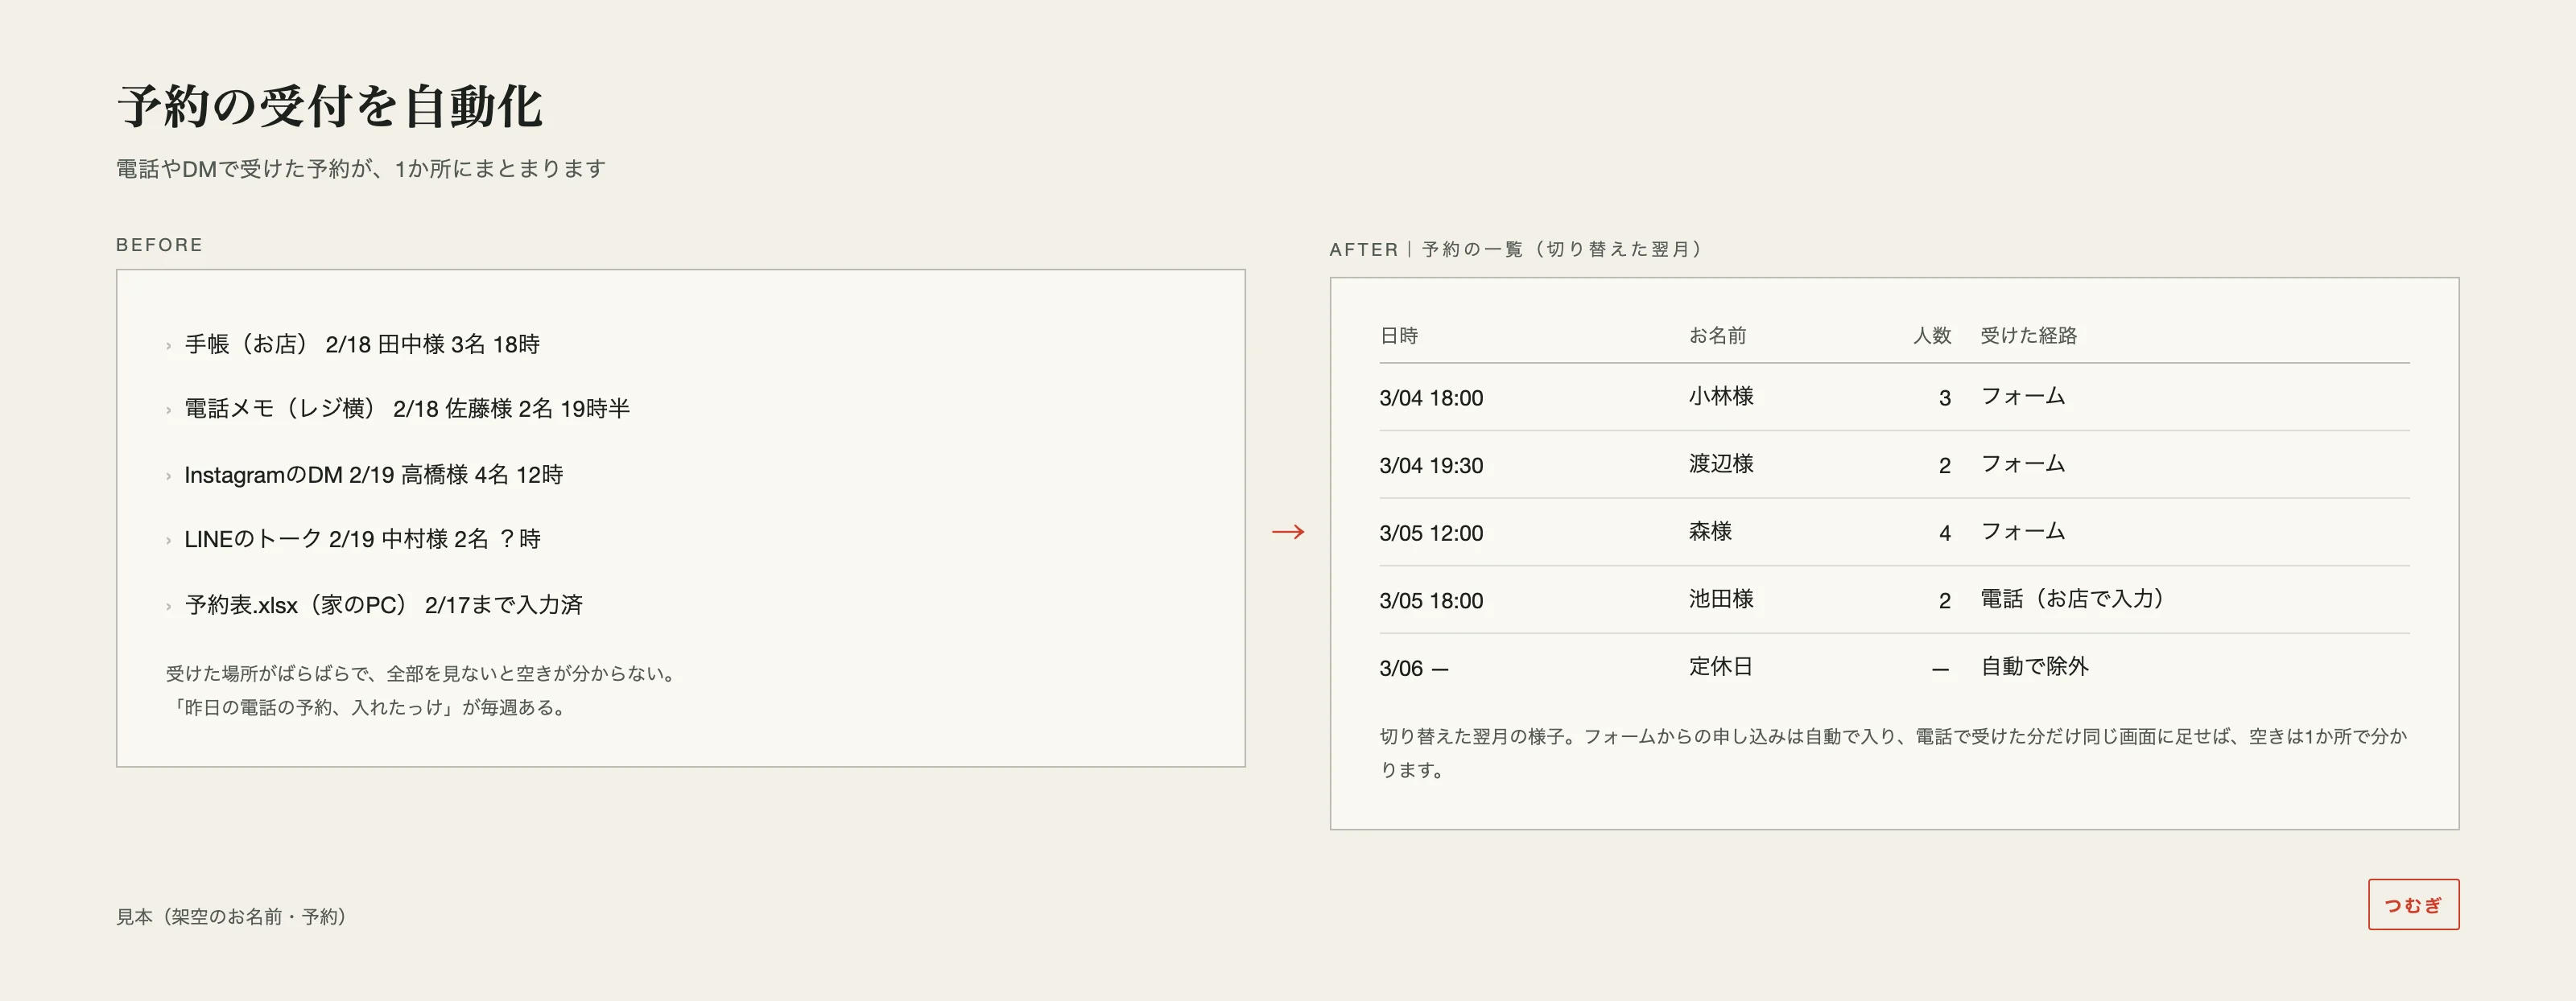Click the heading 予約の受付を自動化
The width and height of the screenshot is (2576, 1001).
(330, 107)
